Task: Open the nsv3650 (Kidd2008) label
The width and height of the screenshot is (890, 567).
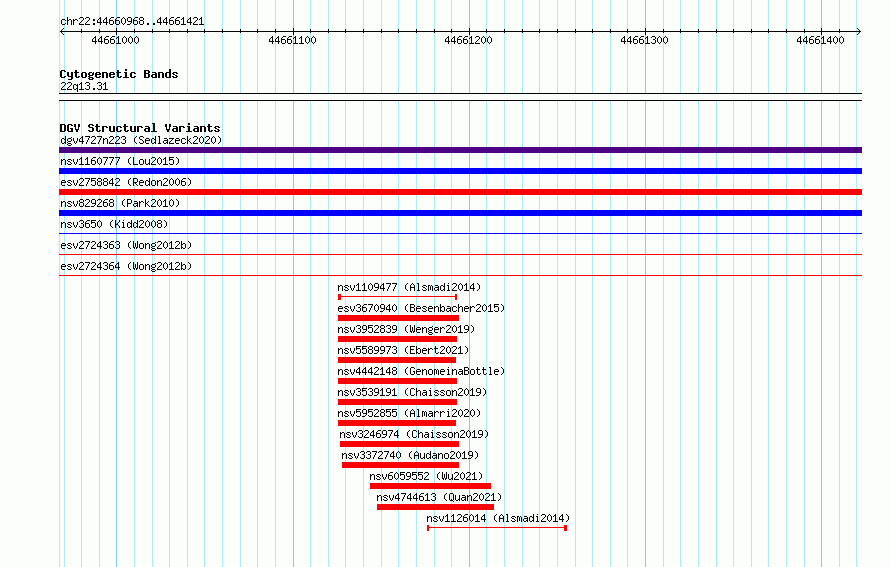Action: pos(114,224)
